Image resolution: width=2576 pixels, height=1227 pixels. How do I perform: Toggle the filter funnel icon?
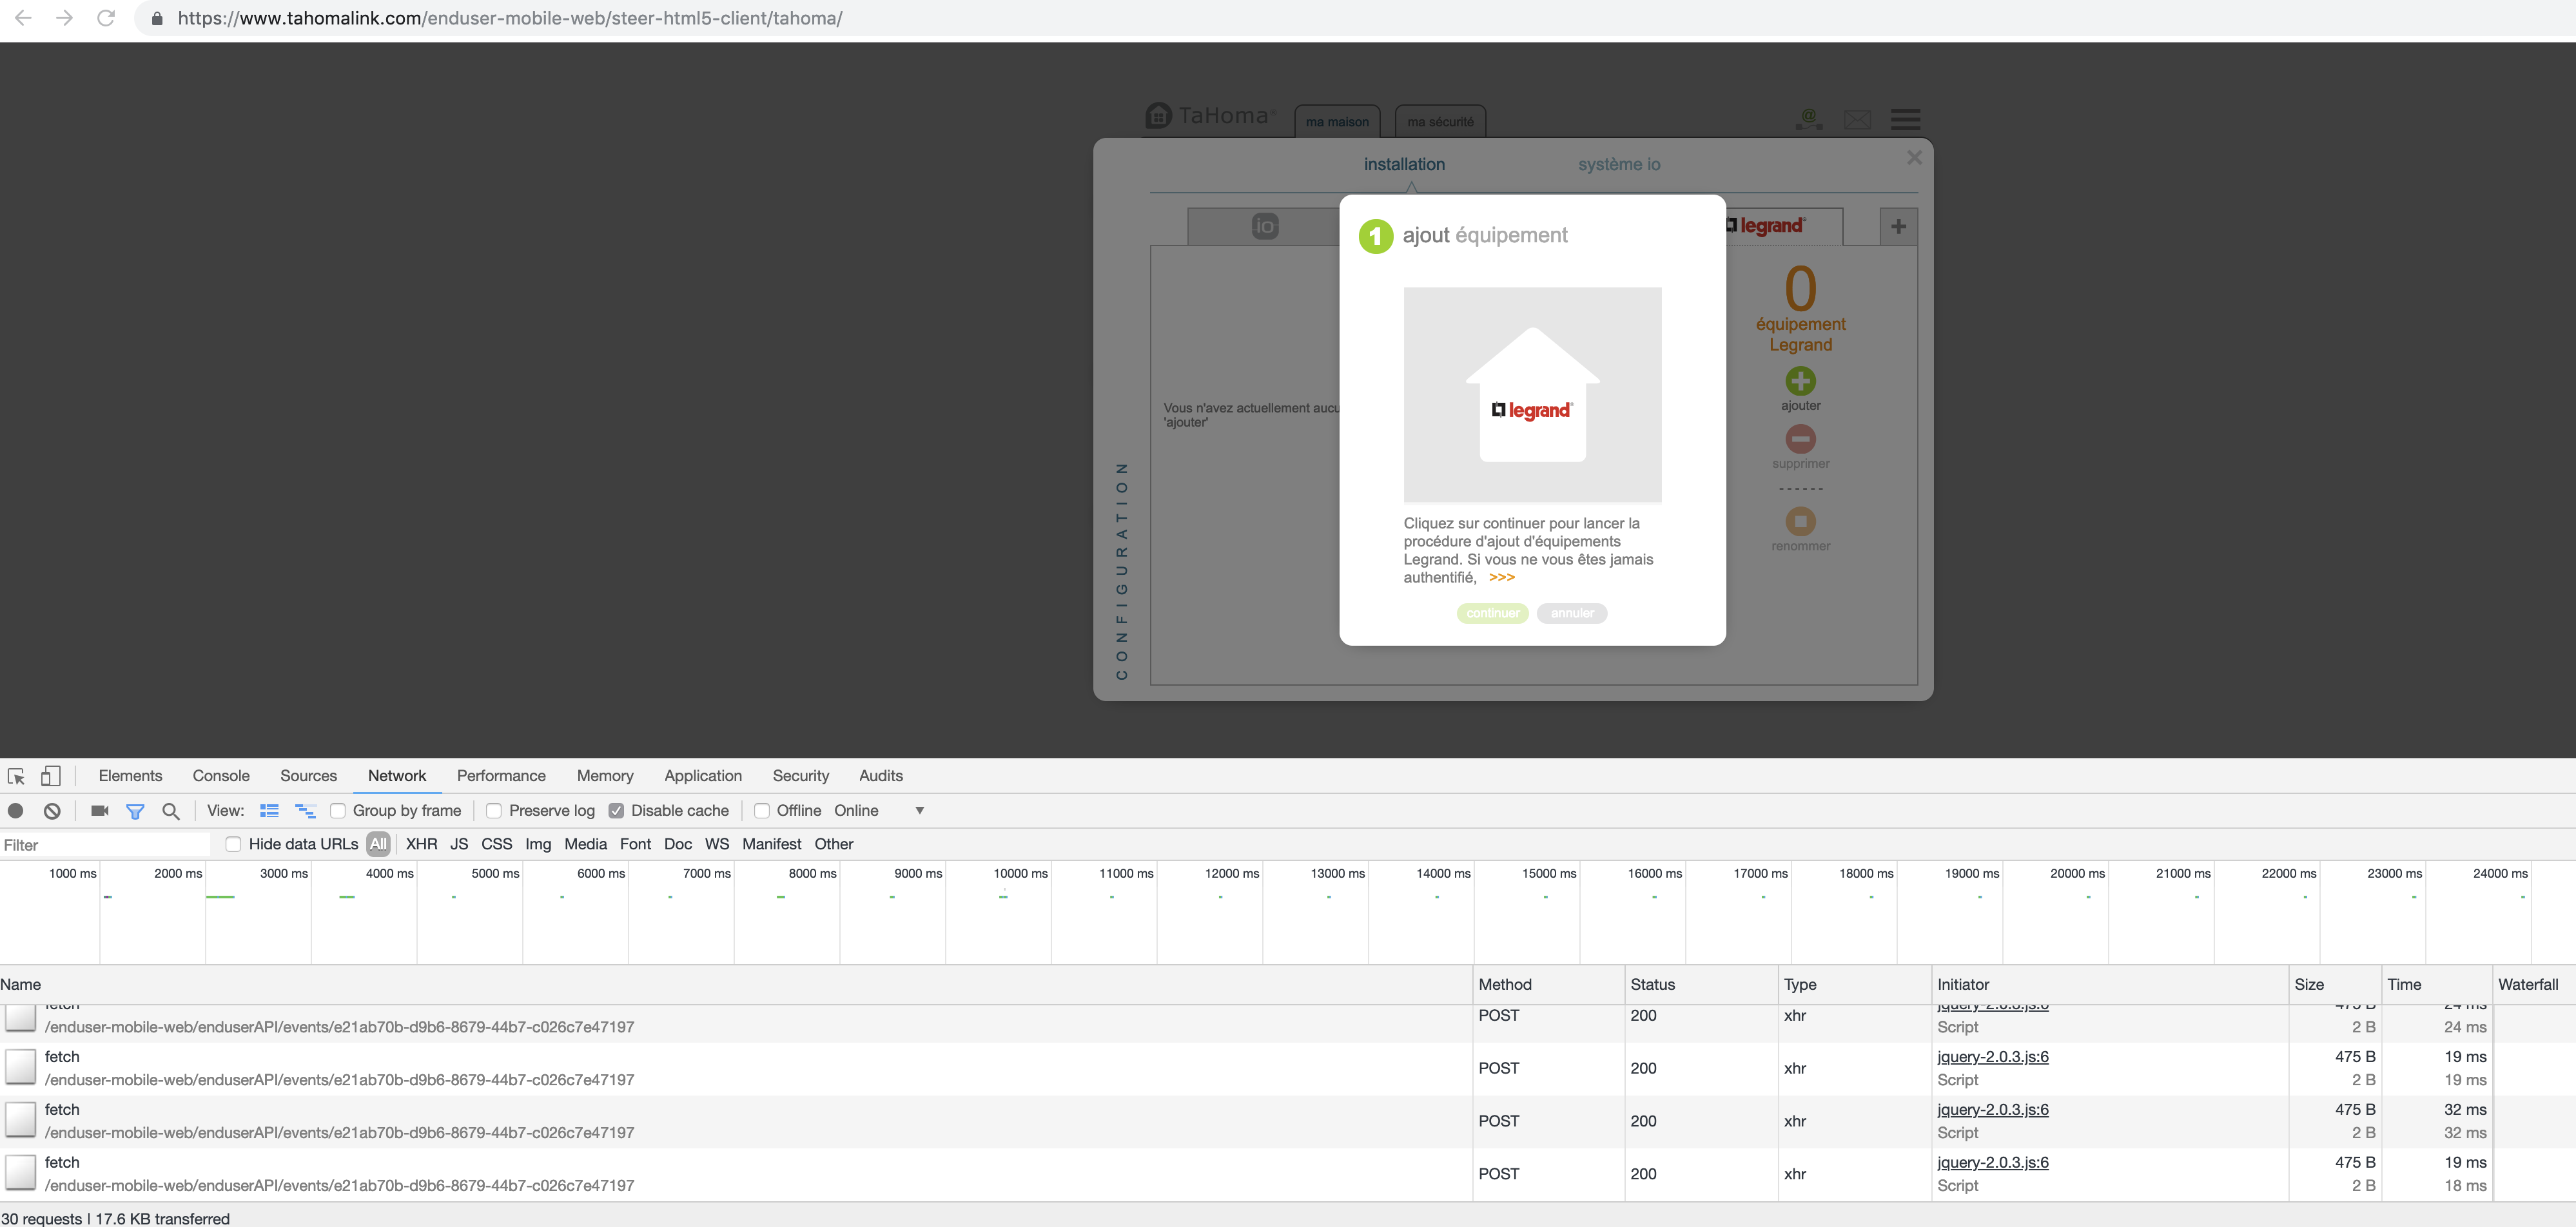click(x=135, y=811)
